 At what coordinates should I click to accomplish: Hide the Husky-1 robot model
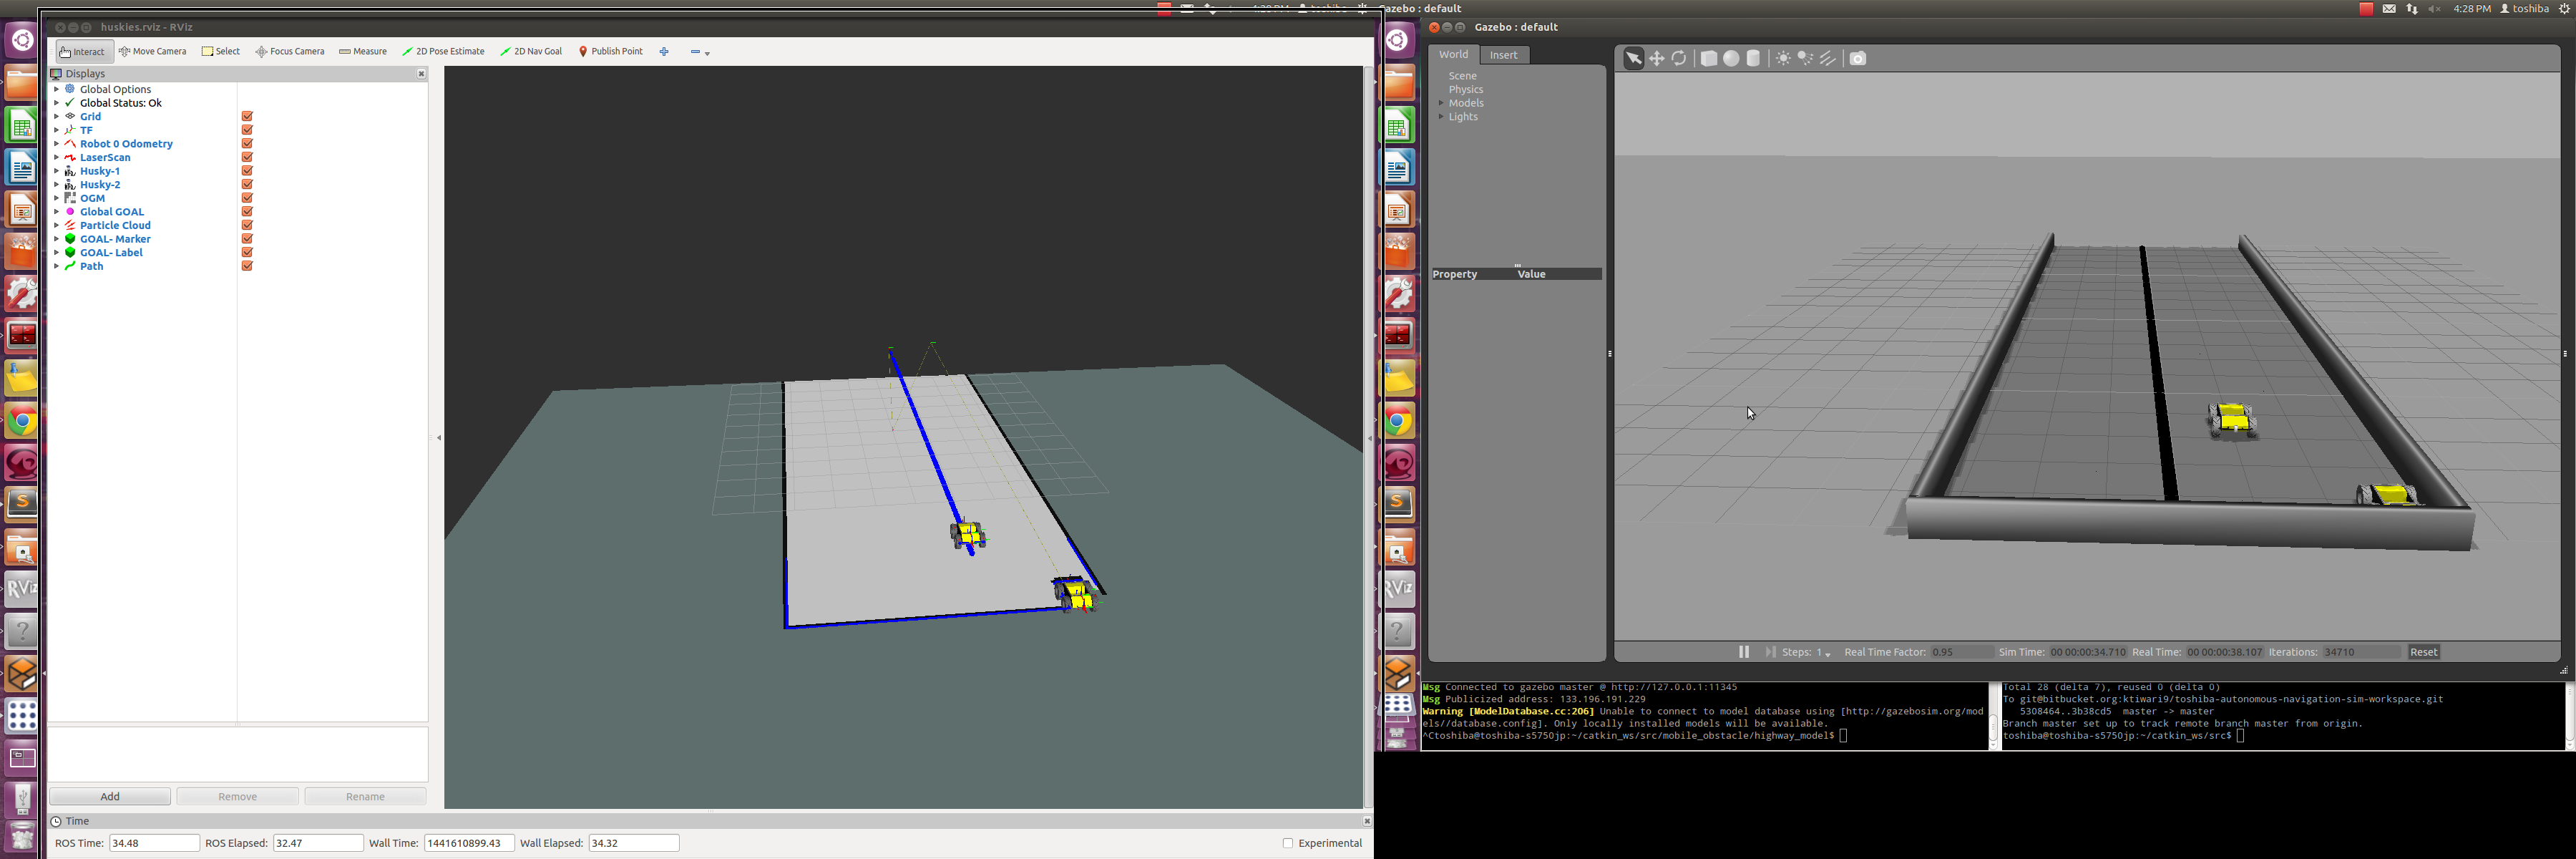pos(247,171)
